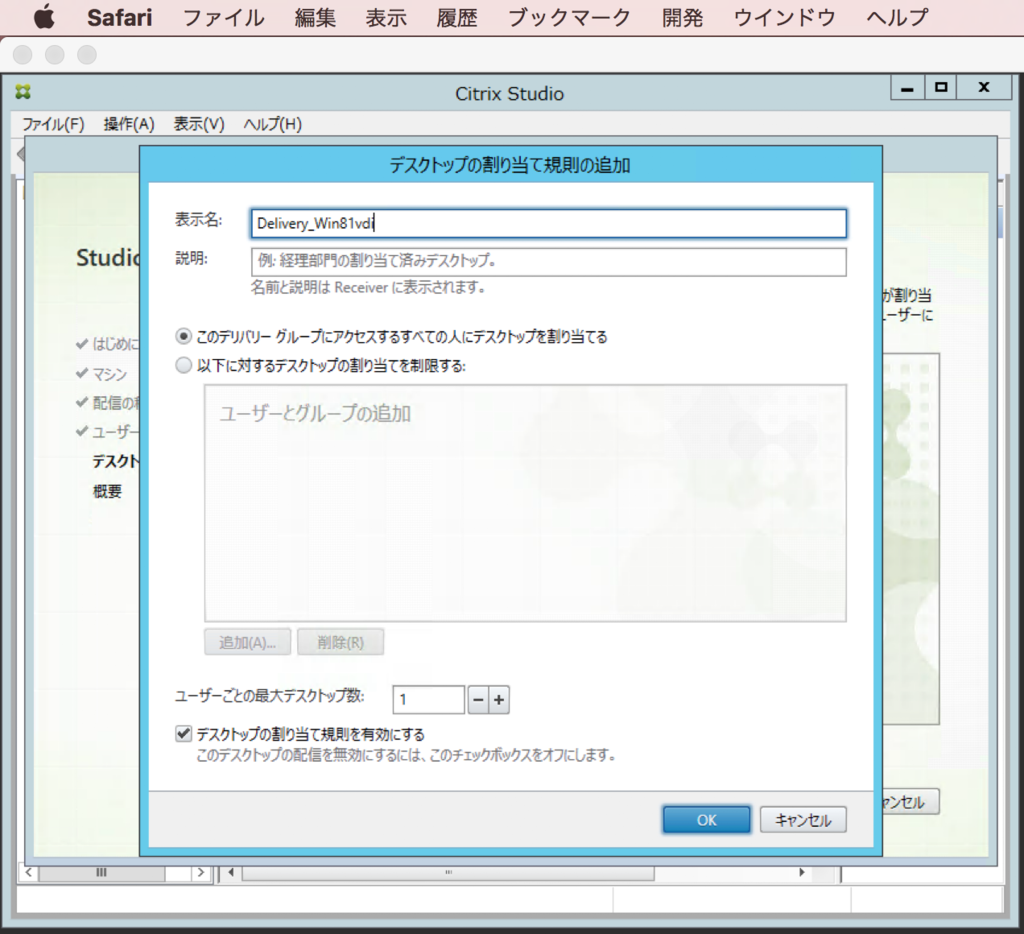Image resolution: width=1024 pixels, height=934 pixels.
Task: Click the 概要 wizard step
Action: (x=107, y=491)
